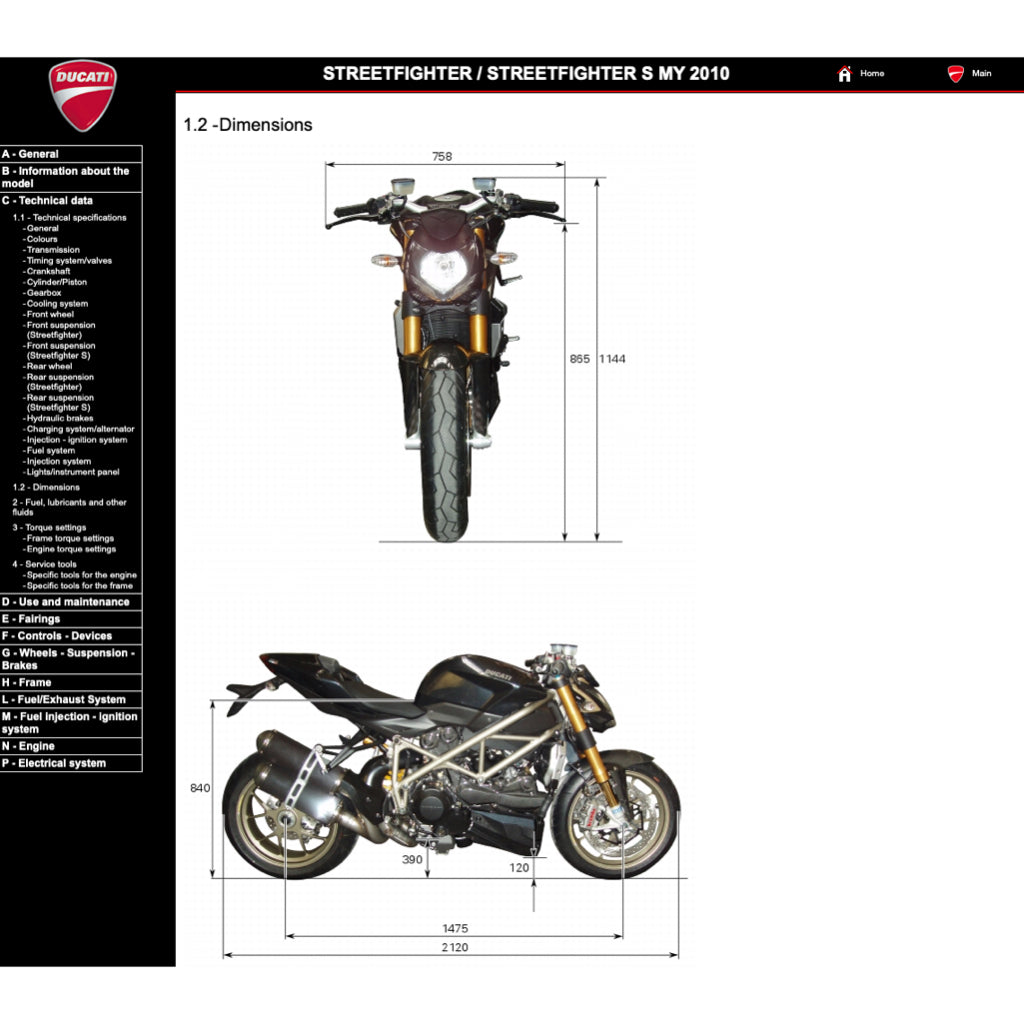
Task: Open the Cooling system specifications page
Action: click(57, 303)
